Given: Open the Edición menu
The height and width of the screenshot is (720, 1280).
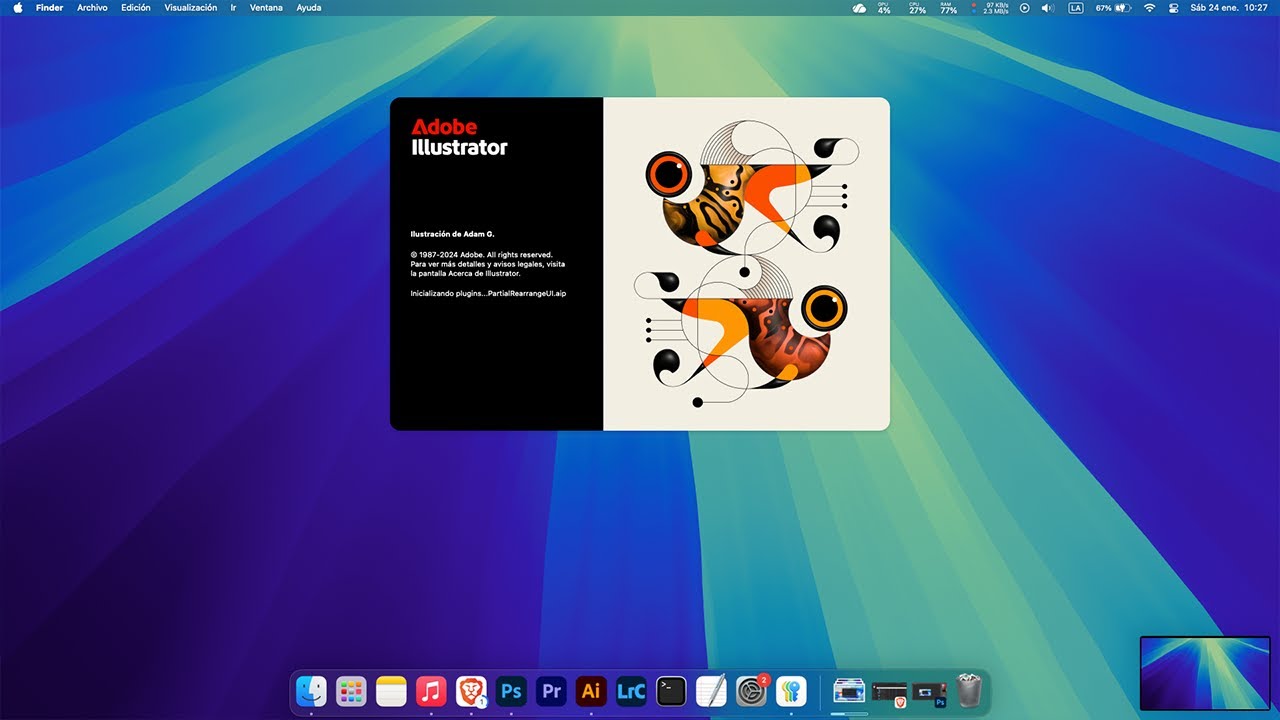Looking at the screenshot, I should coord(136,8).
